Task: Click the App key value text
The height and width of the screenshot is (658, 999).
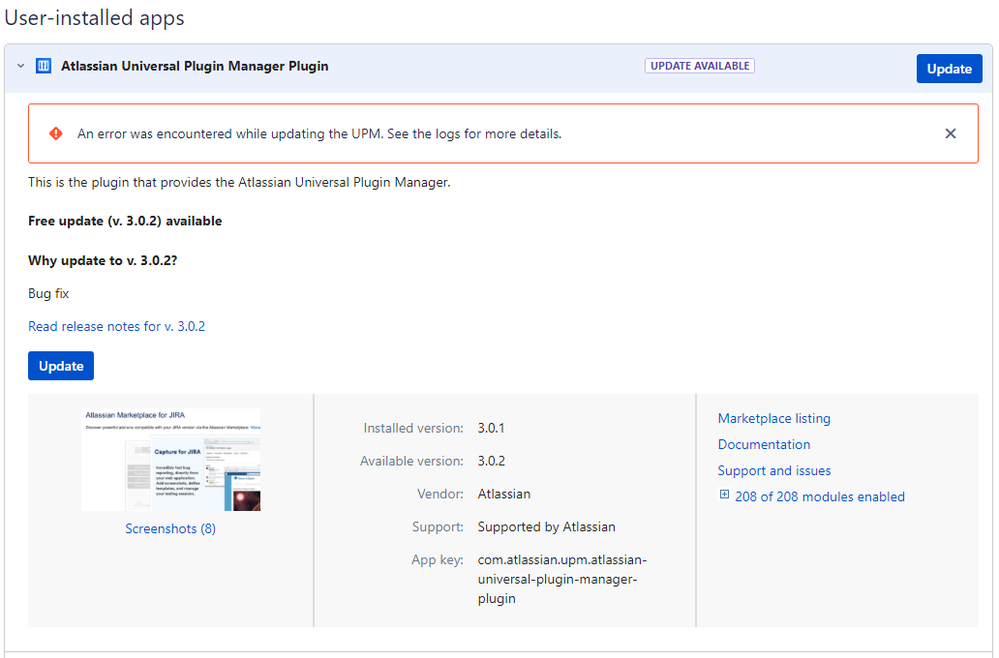Action: [562, 579]
